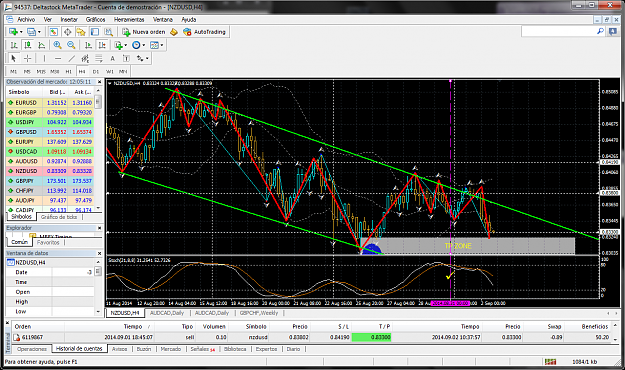Click the search magnifier icon
625x370 pixels.
[600, 31]
